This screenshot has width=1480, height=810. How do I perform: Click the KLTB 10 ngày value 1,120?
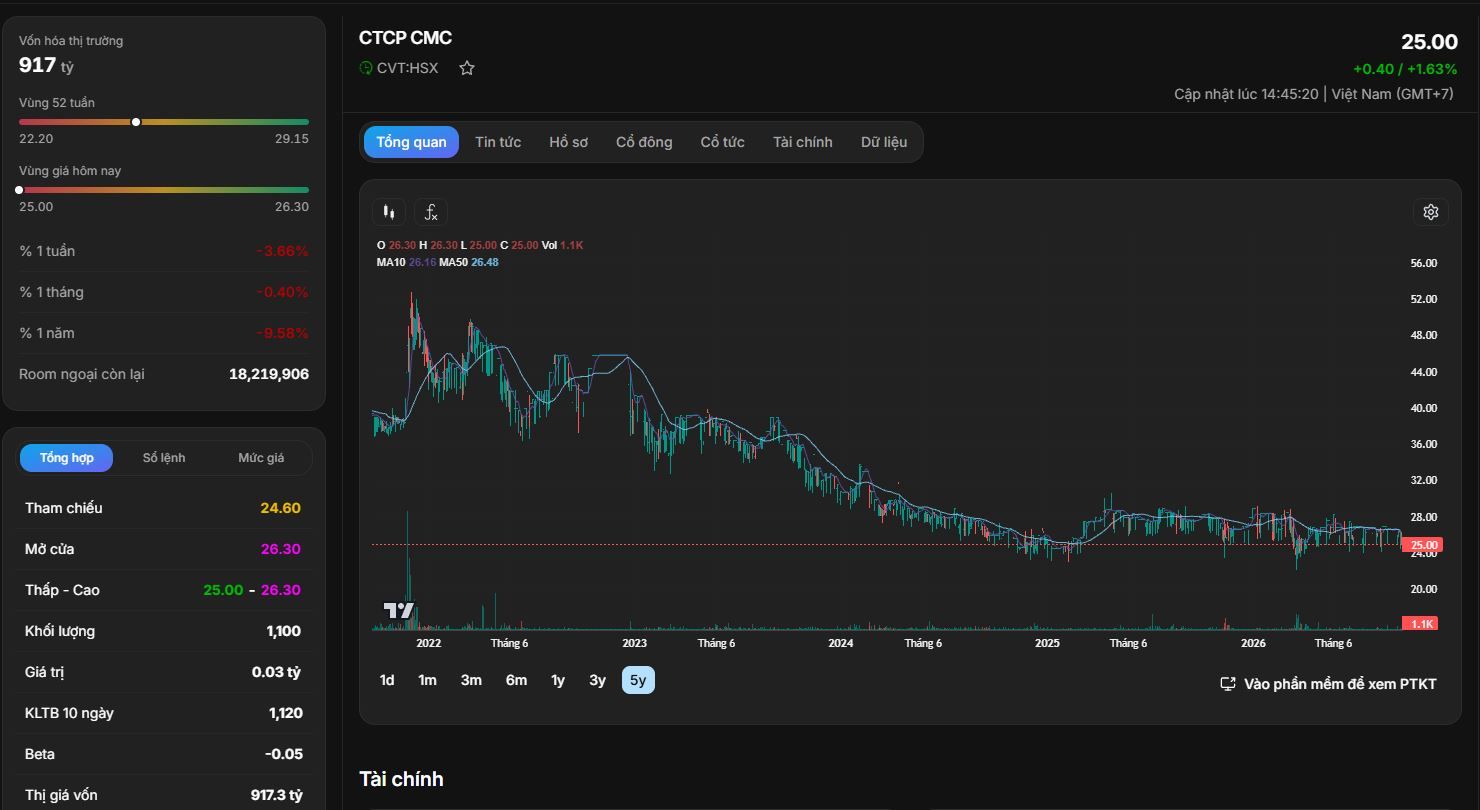point(285,713)
